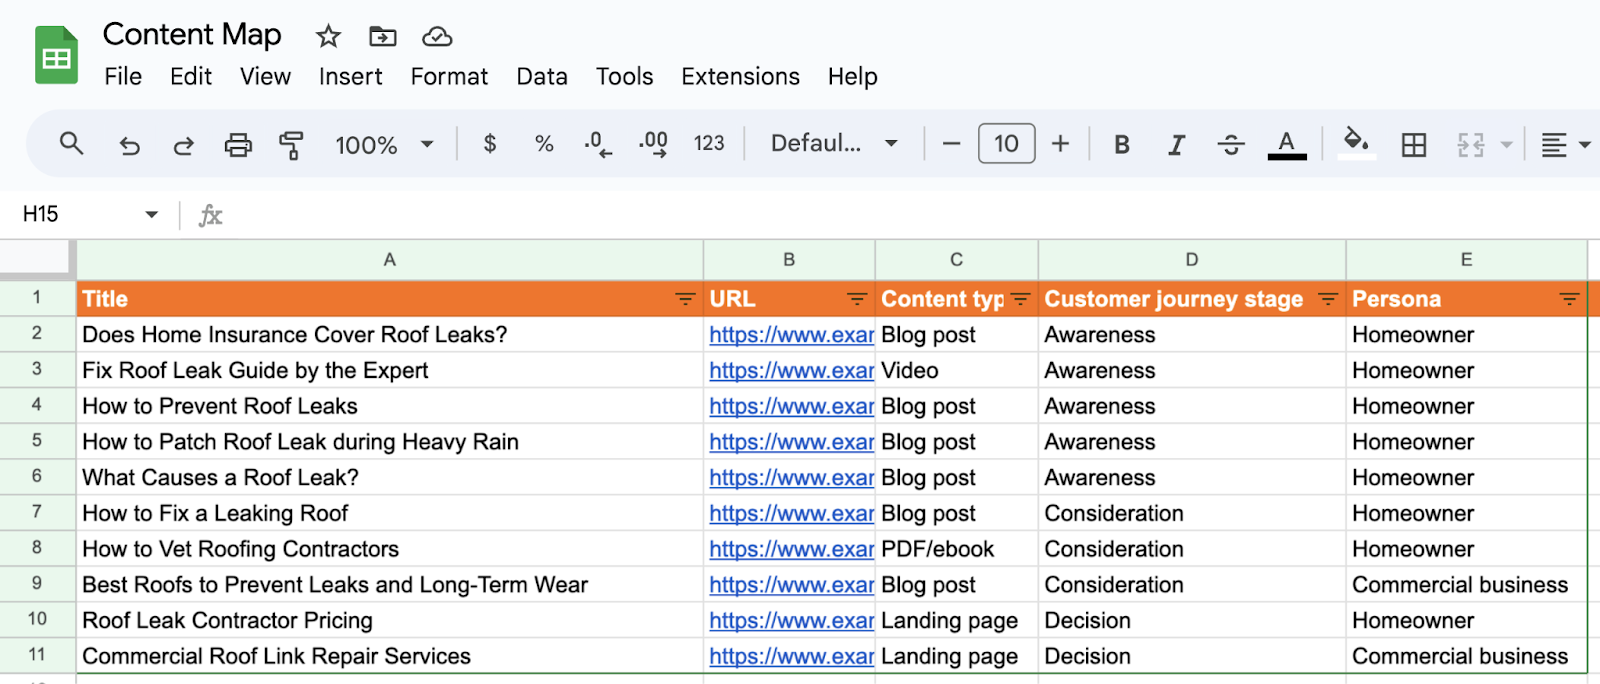Select column A header
Screen dimensions: 1600x684
pyautogui.click(x=390, y=260)
